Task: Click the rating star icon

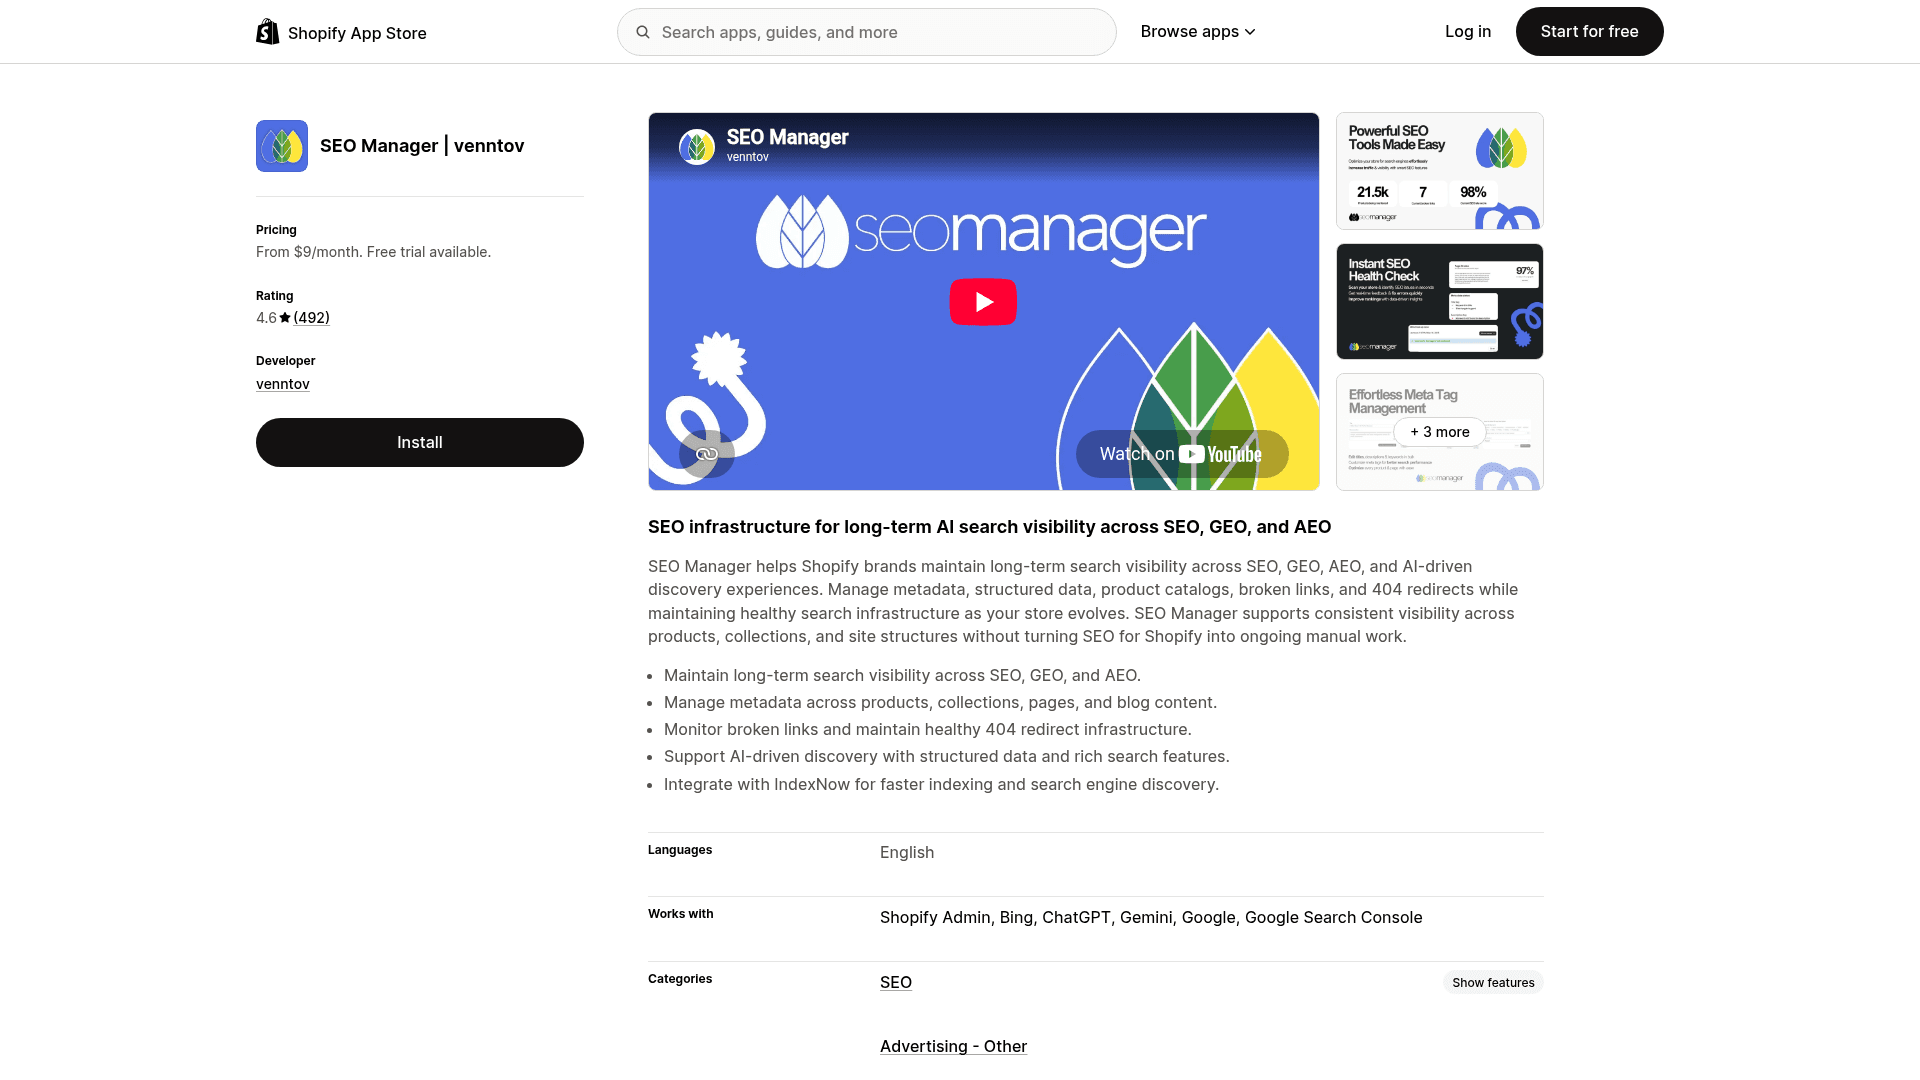Action: tap(285, 318)
